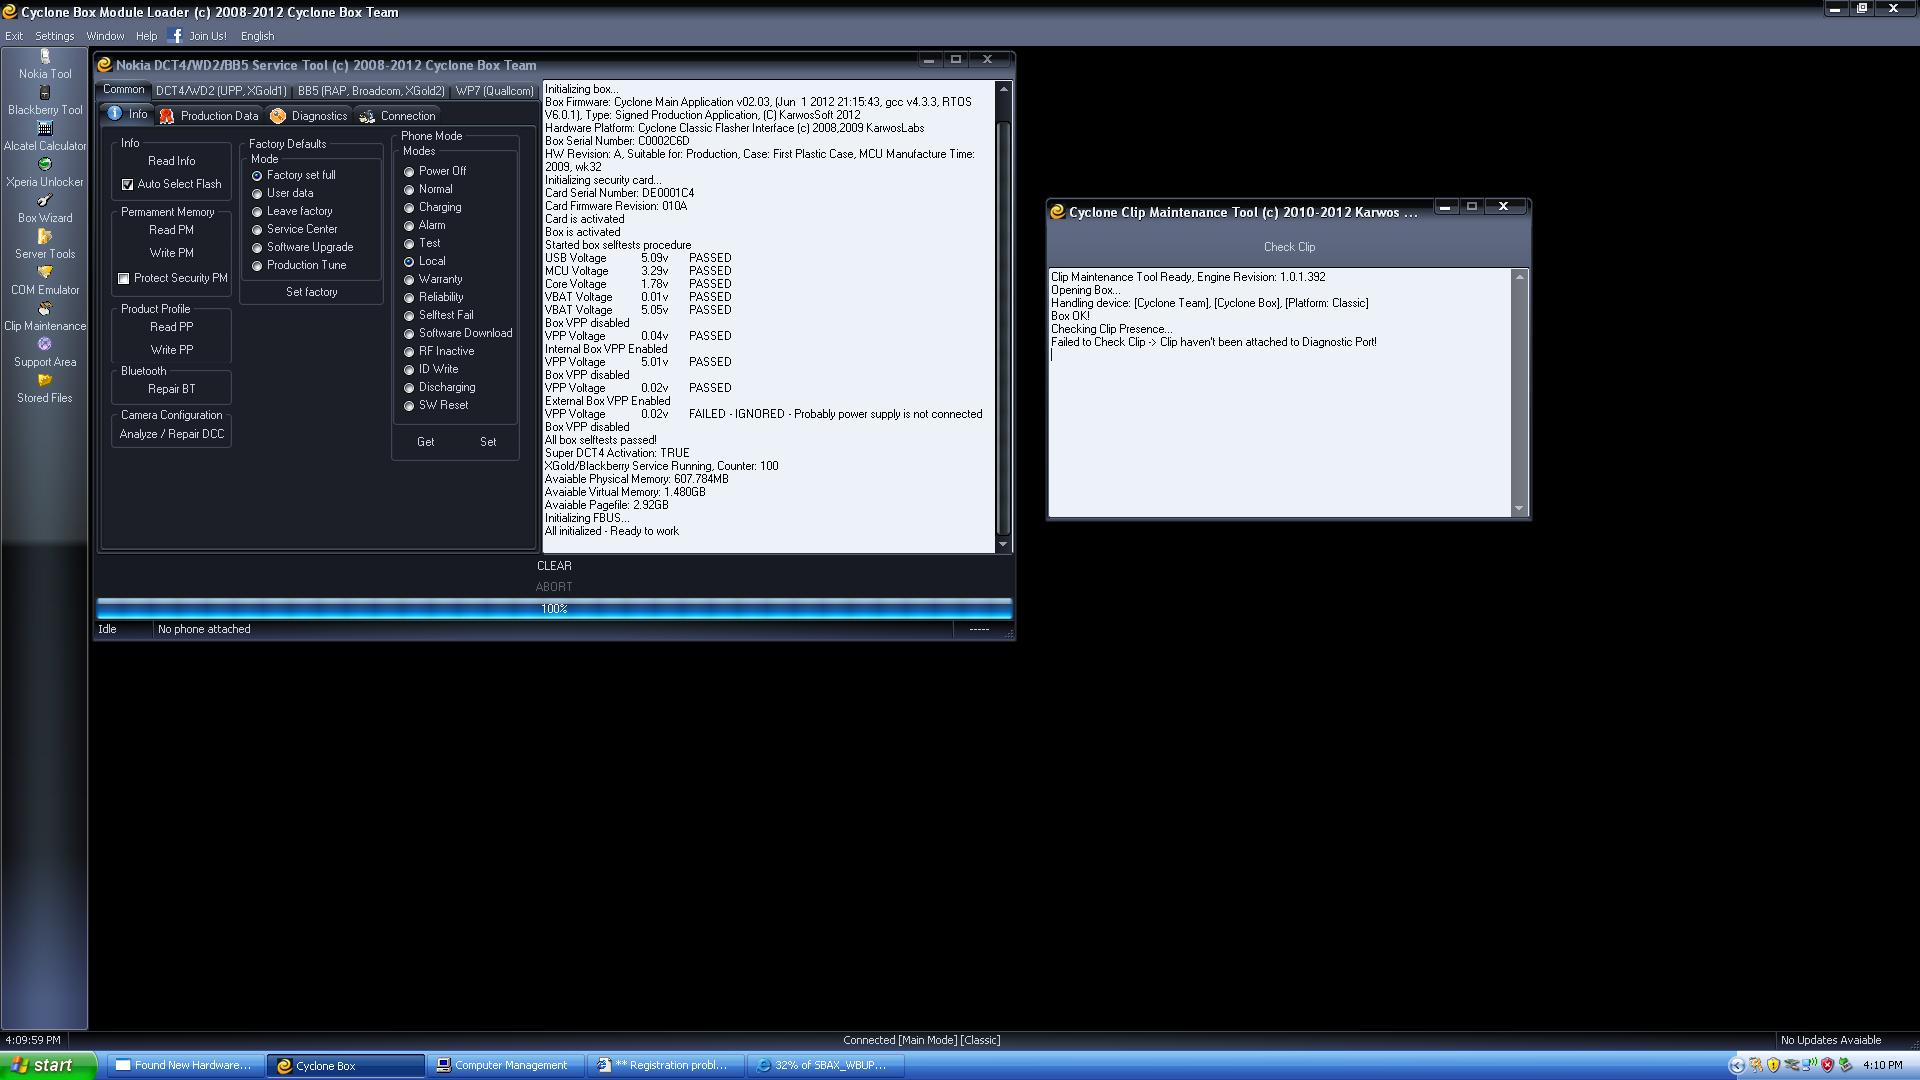Image resolution: width=1920 pixels, height=1080 pixels.
Task: Show hidden system tray icons
Action: 1737,1066
